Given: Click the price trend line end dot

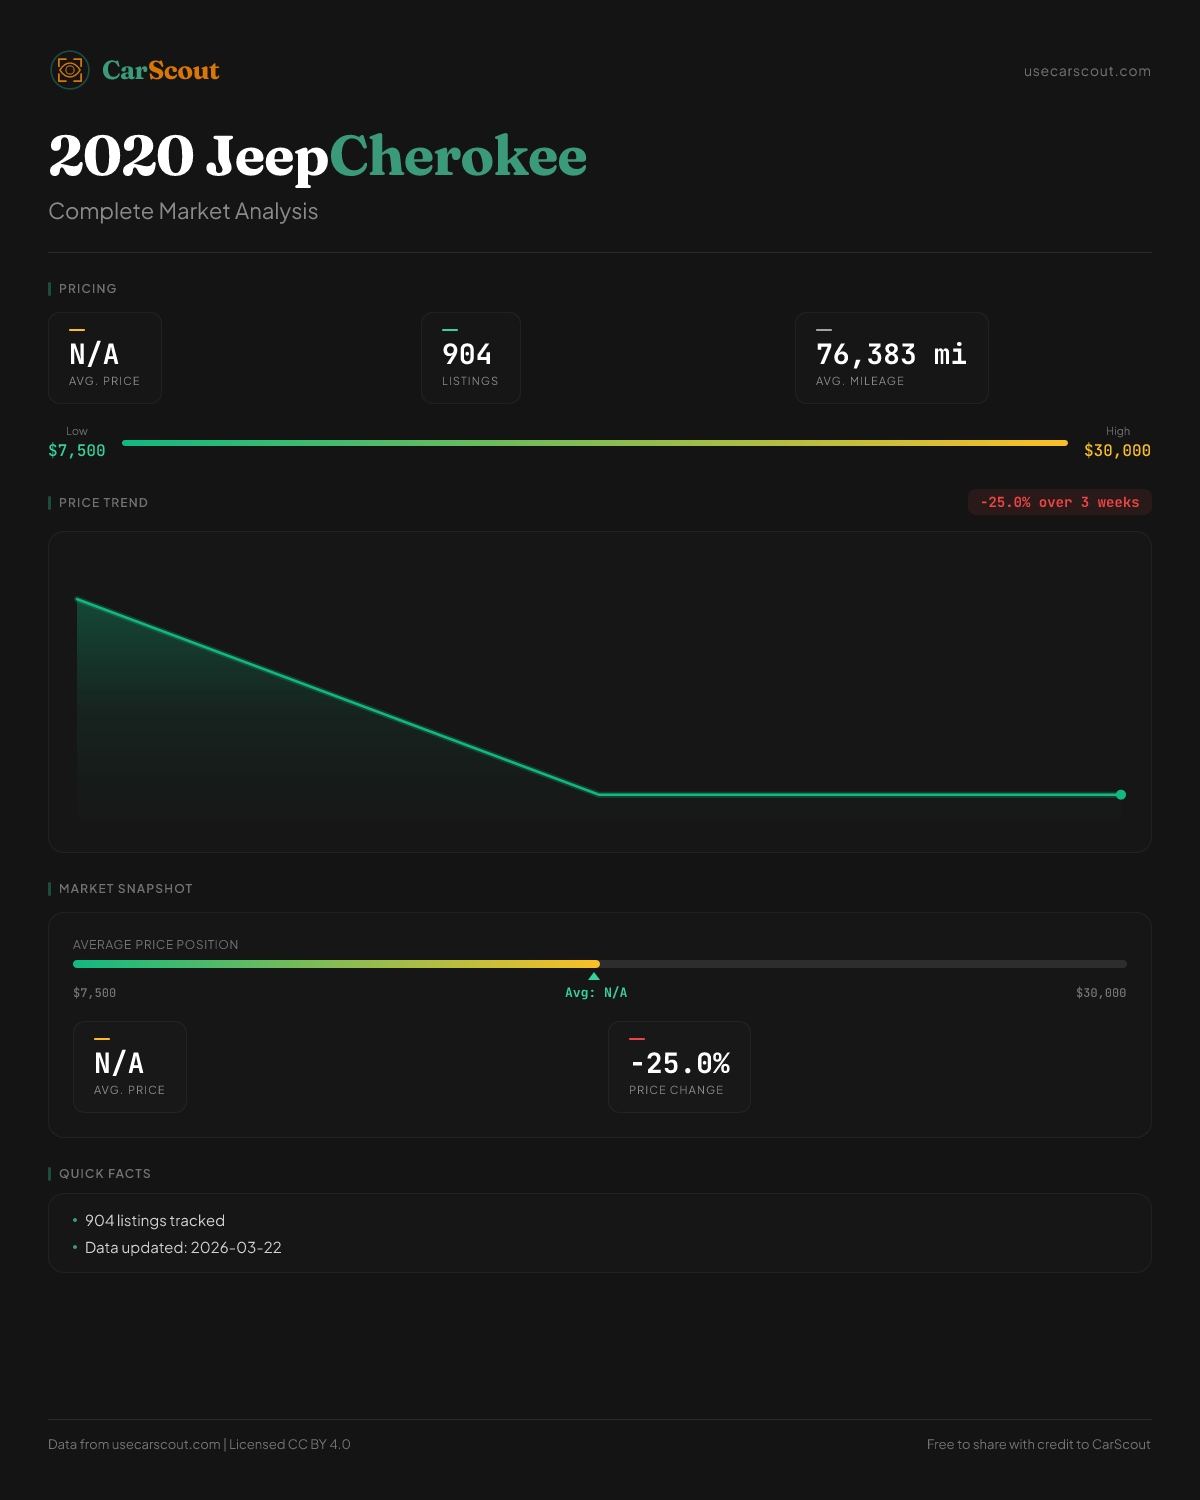Looking at the screenshot, I should (x=1121, y=795).
